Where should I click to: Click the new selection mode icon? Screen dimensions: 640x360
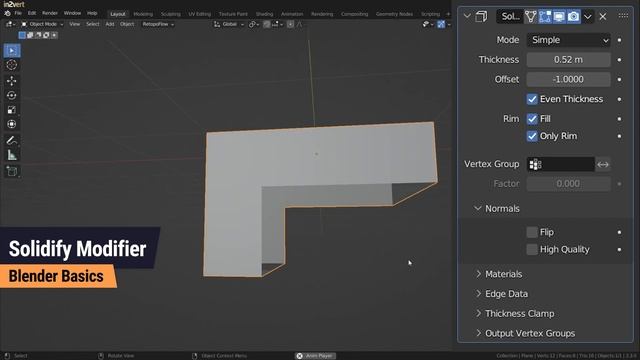(22, 36)
